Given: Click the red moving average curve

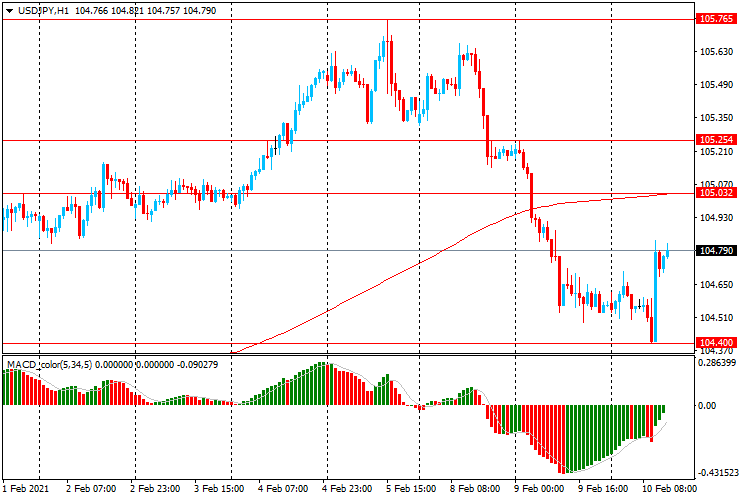Looking at the screenshot, I should (x=378, y=282).
